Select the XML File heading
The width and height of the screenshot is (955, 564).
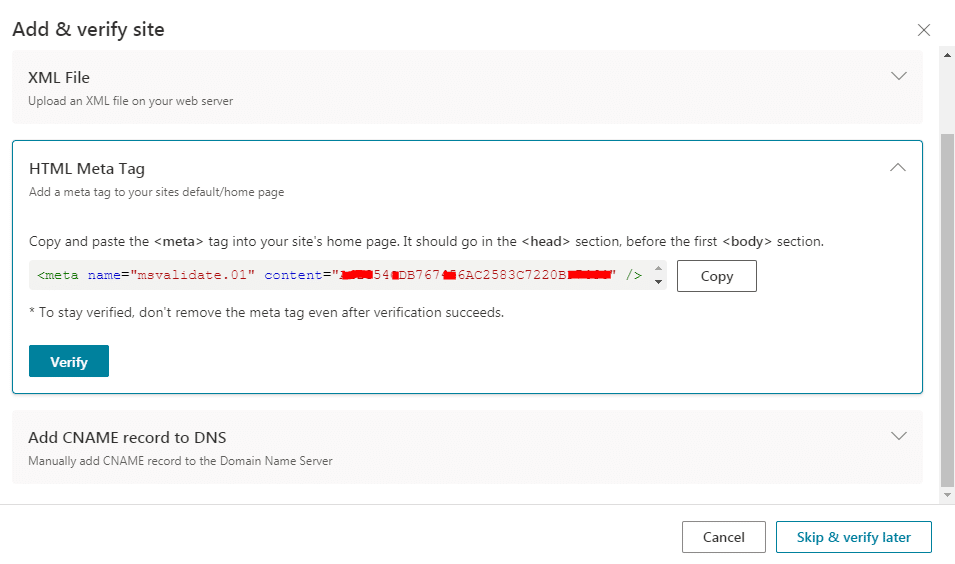59,77
